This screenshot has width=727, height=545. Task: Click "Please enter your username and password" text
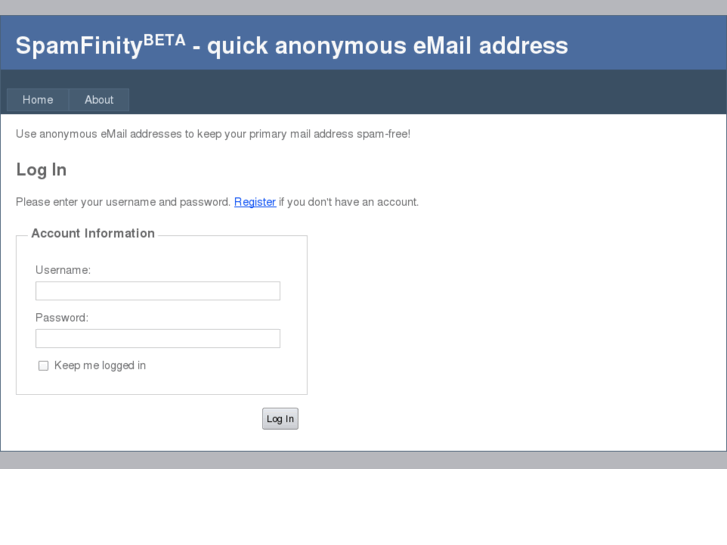click(x=123, y=202)
